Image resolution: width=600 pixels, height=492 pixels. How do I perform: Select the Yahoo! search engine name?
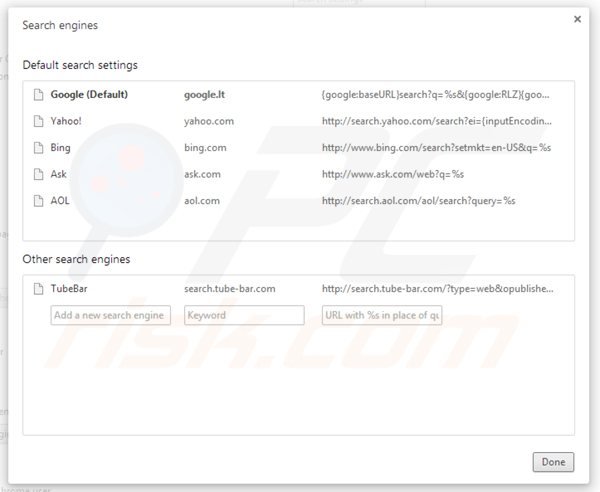tap(66, 121)
